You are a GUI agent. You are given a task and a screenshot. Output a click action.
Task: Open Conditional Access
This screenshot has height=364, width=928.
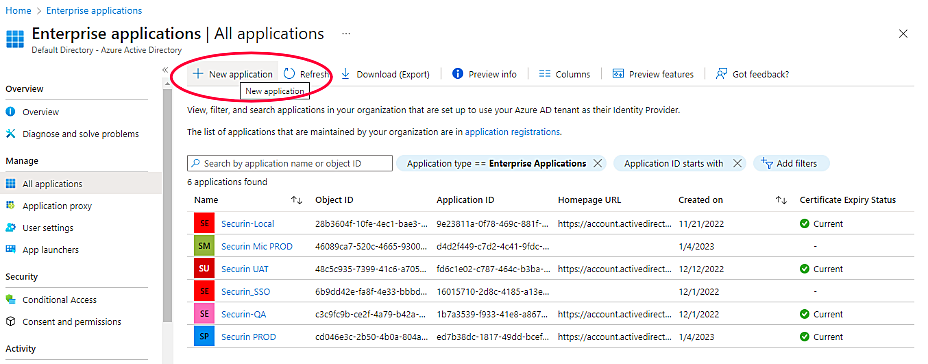(x=59, y=299)
